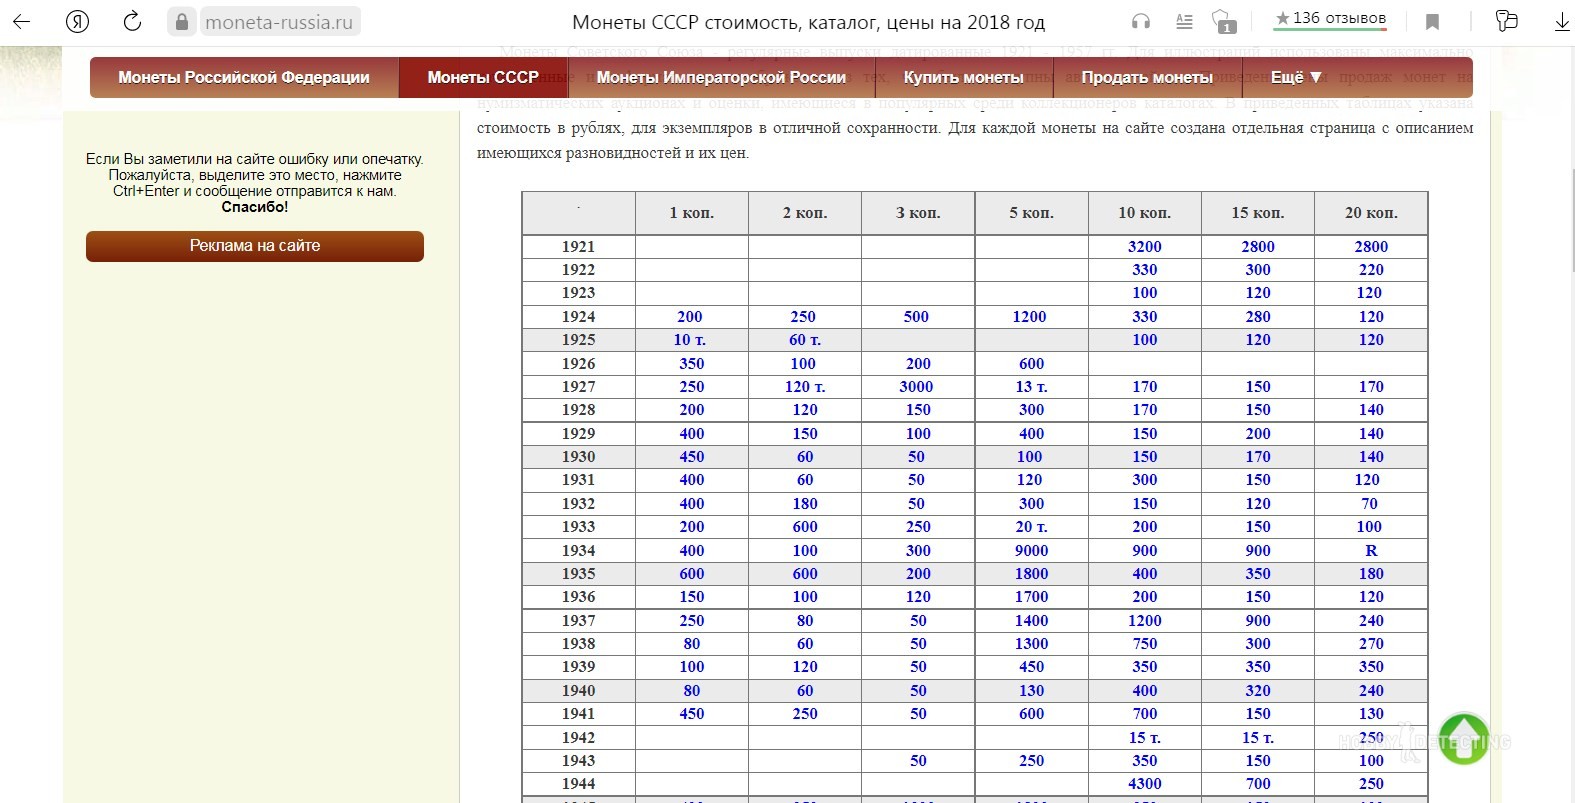Screen dimensions: 1575x803
Task: Click the 1938 5 коп. value 1300
Action: click(1031, 643)
